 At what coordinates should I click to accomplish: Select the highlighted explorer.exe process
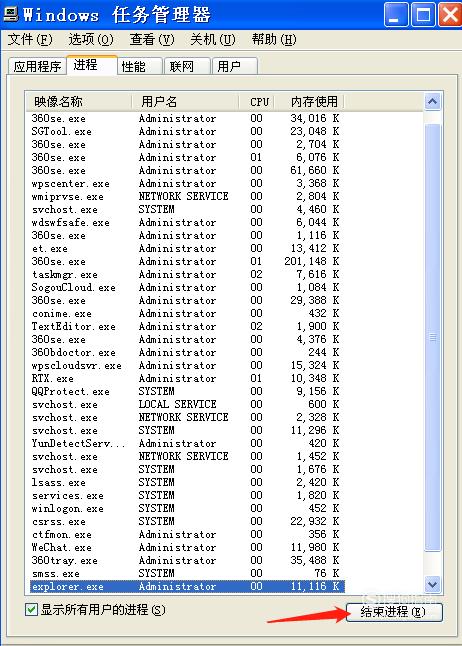point(187,586)
